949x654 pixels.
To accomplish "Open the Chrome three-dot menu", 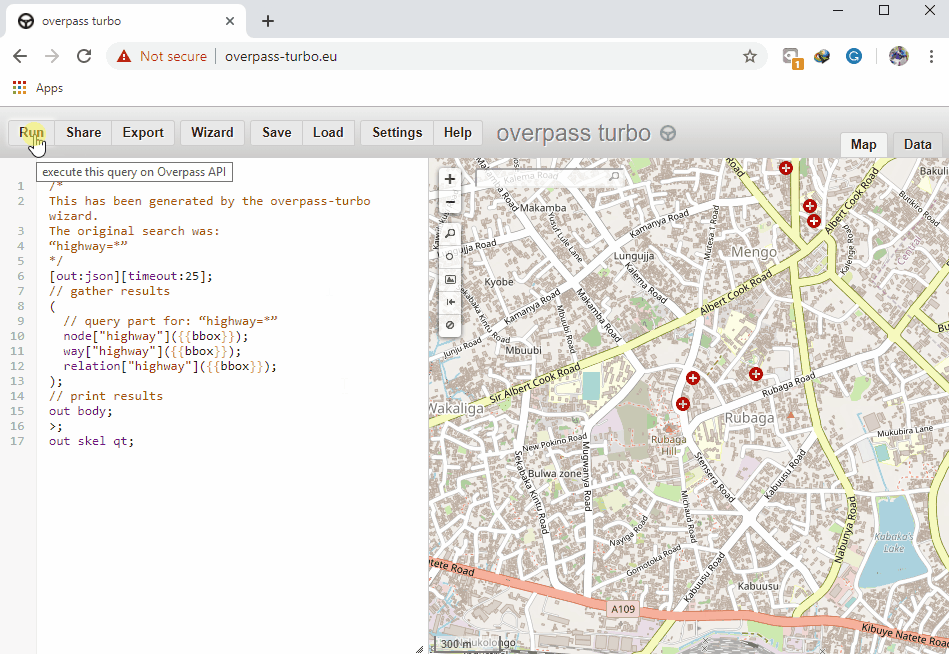I will click(929, 57).
